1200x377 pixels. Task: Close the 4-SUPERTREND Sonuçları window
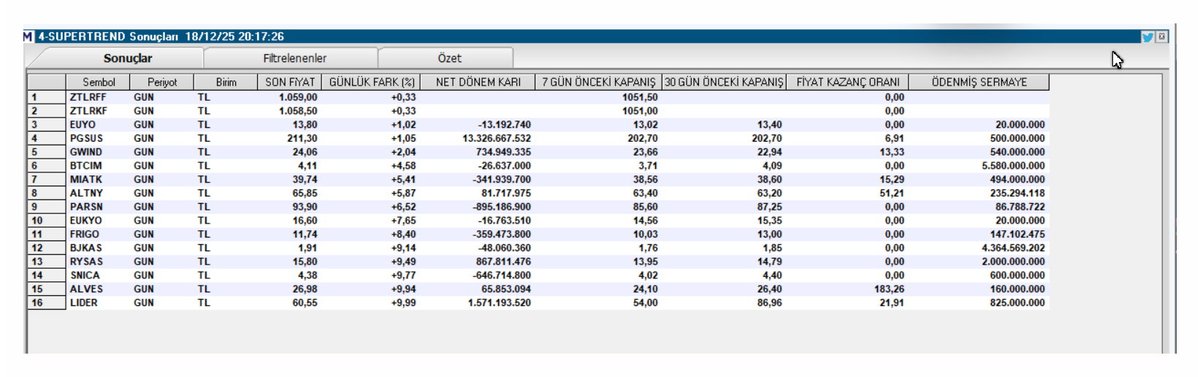(1161, 37)
